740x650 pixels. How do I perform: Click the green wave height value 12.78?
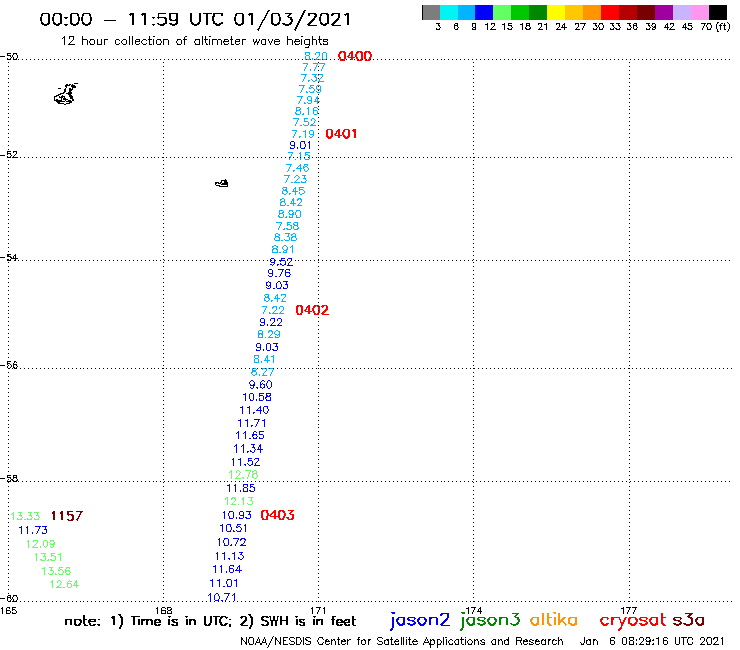(x=244, y=474)
